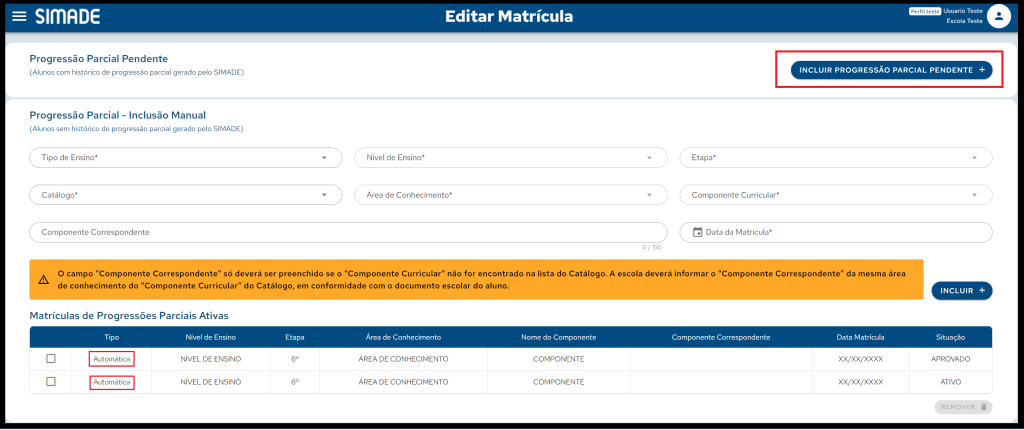Select the Área de Conhecimento dropdown
Image resolution: width=1024 pixels, height=430 pixels.
pos(510,195)
